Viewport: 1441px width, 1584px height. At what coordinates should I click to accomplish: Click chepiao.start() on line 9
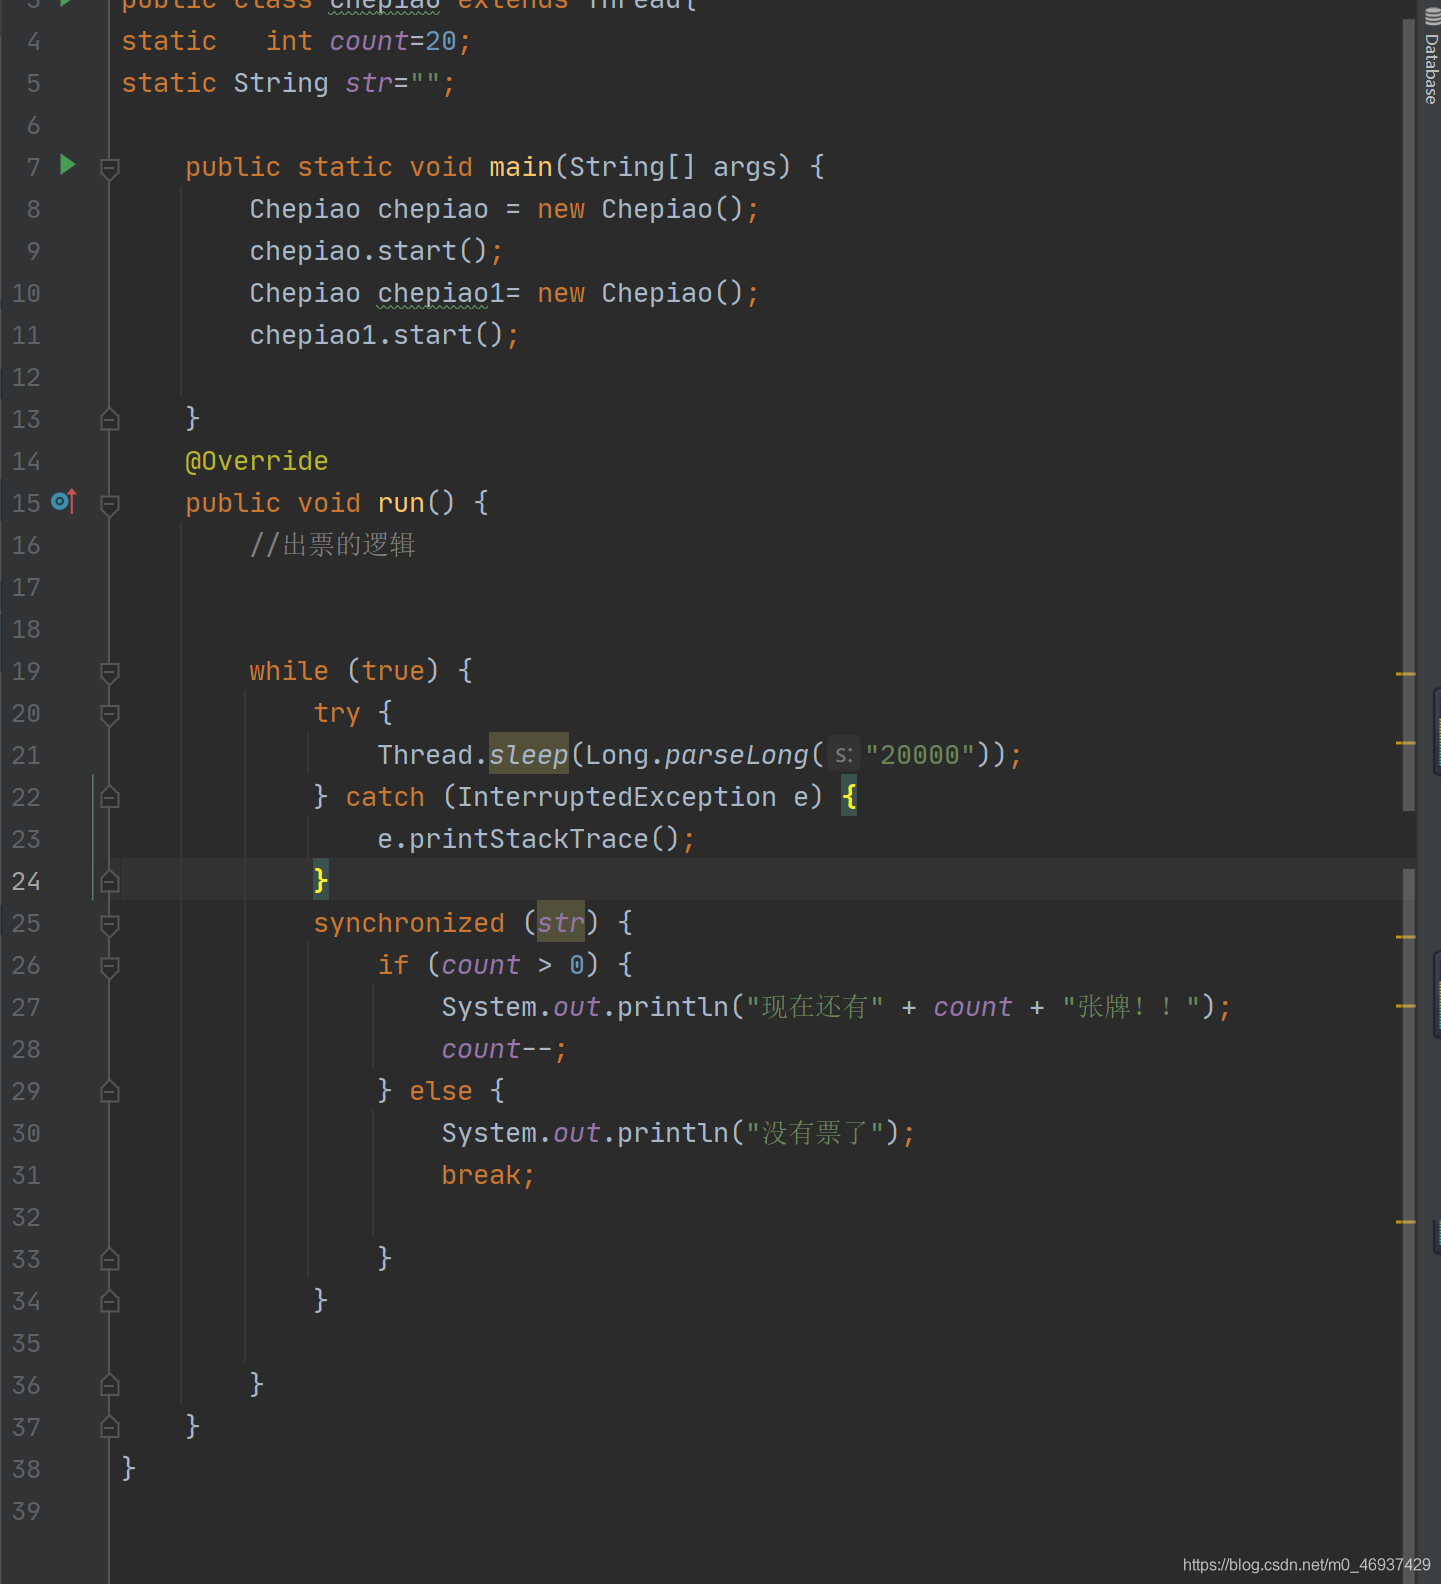pos(376,251)
